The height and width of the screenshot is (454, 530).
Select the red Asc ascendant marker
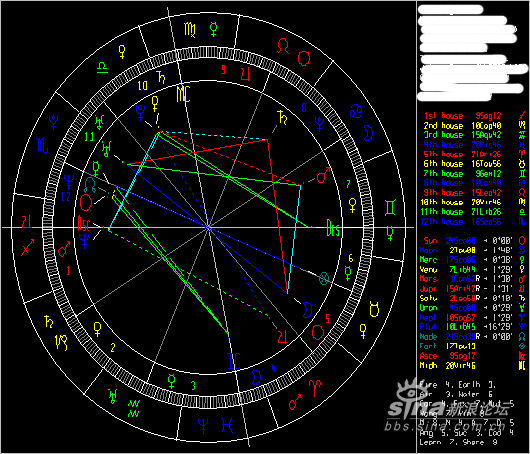point(83,223)
